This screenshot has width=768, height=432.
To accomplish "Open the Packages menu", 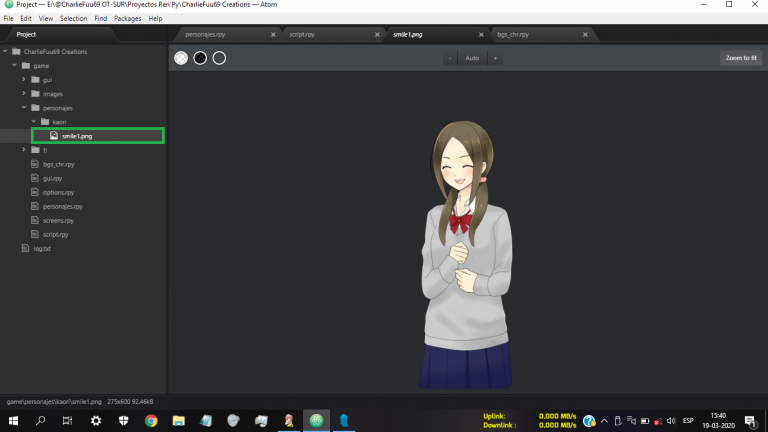I will click(127, 18).
